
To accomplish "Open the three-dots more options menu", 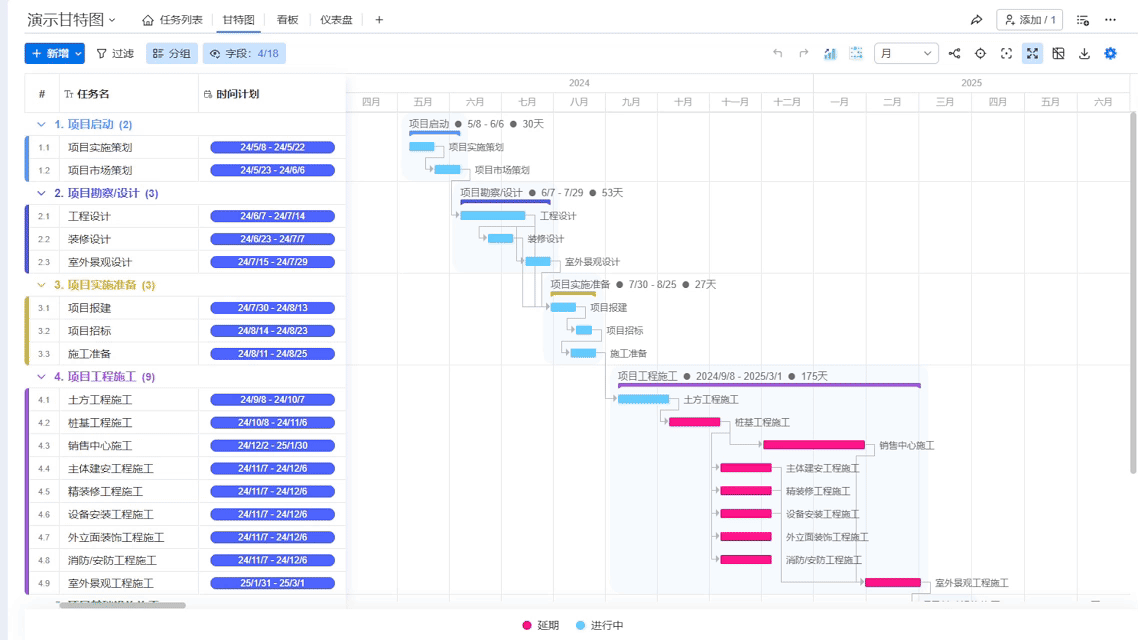I will point(1110,20).
